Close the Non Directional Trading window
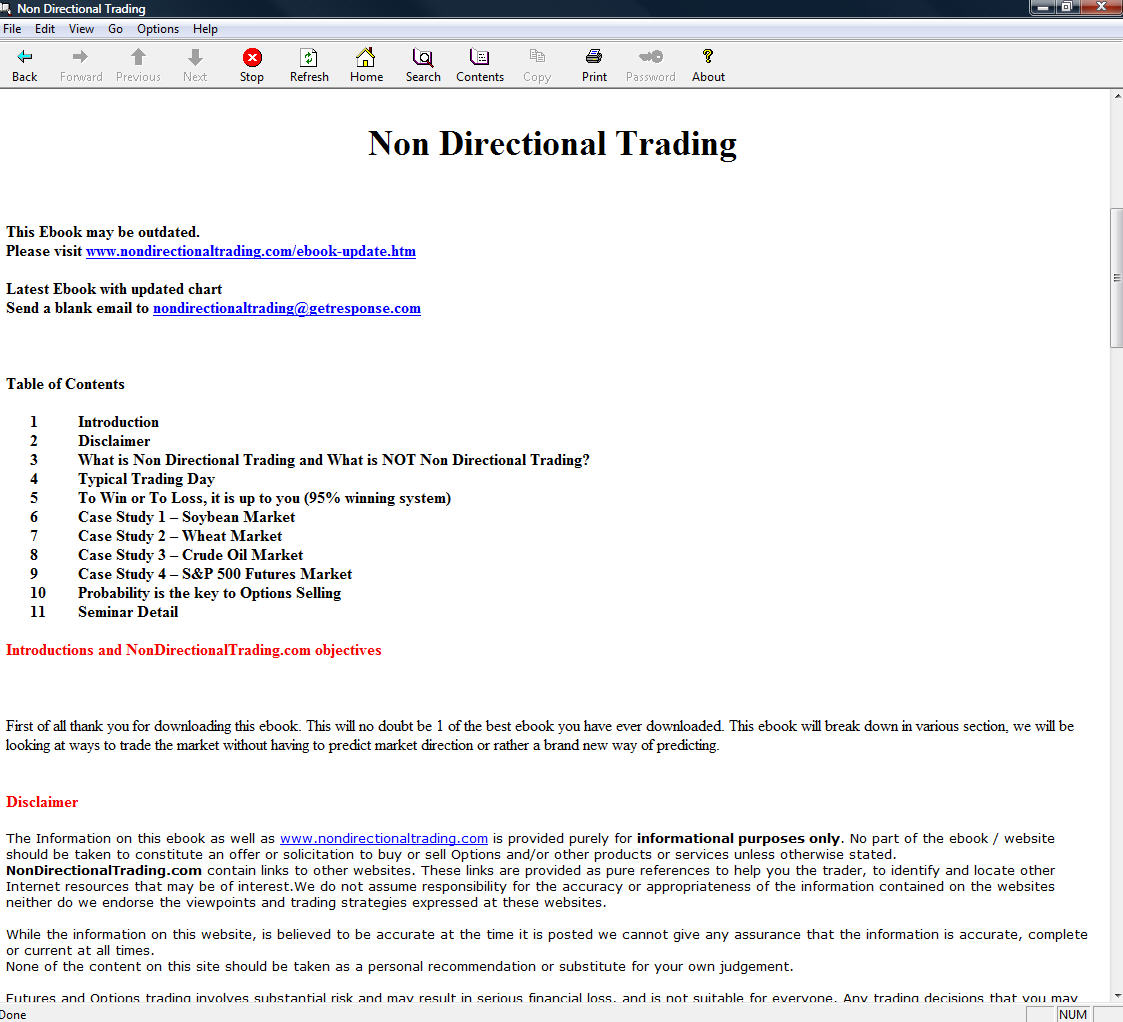Viewport: 1123px width, 1022px height. pyautogui.click(x=1102, y=7)
